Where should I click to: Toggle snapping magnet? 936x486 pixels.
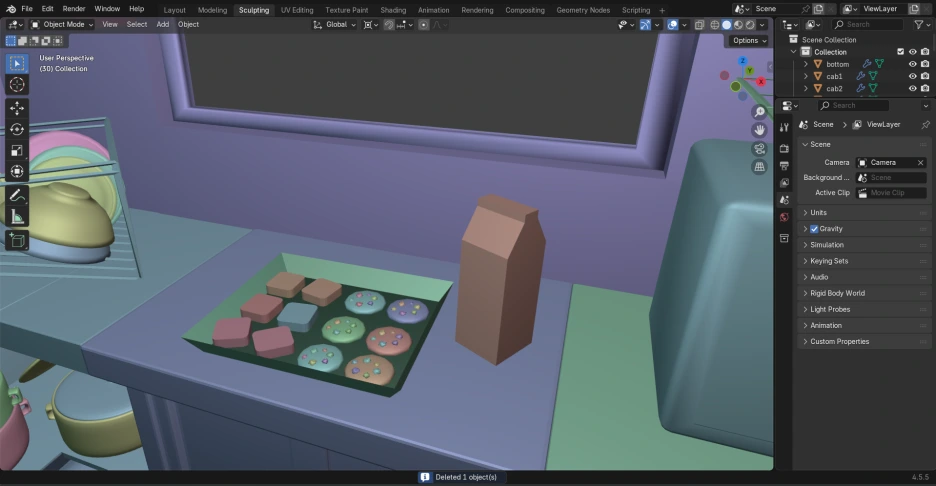tap(389, 24)
